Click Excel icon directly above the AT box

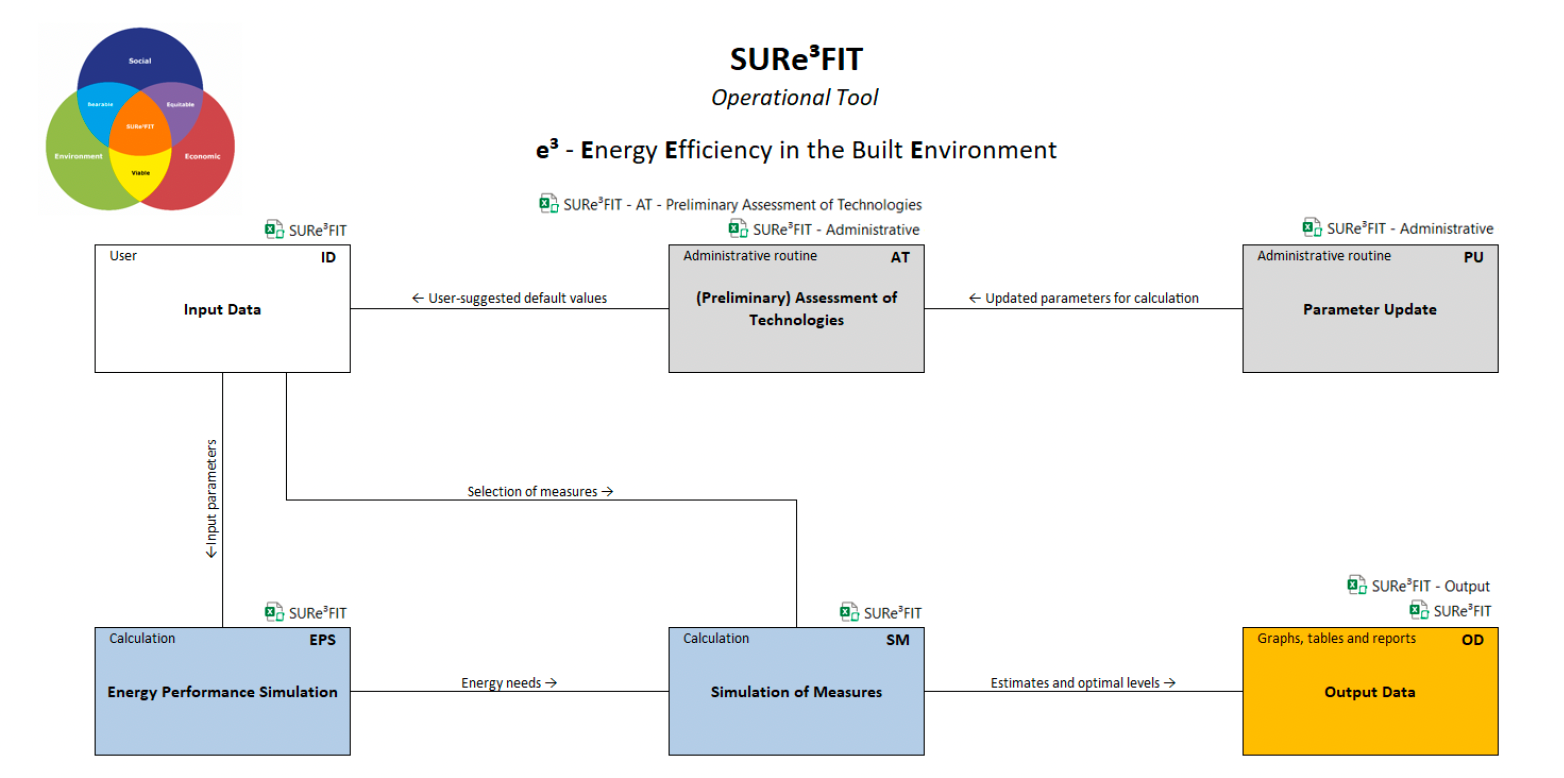coord(738,229)
